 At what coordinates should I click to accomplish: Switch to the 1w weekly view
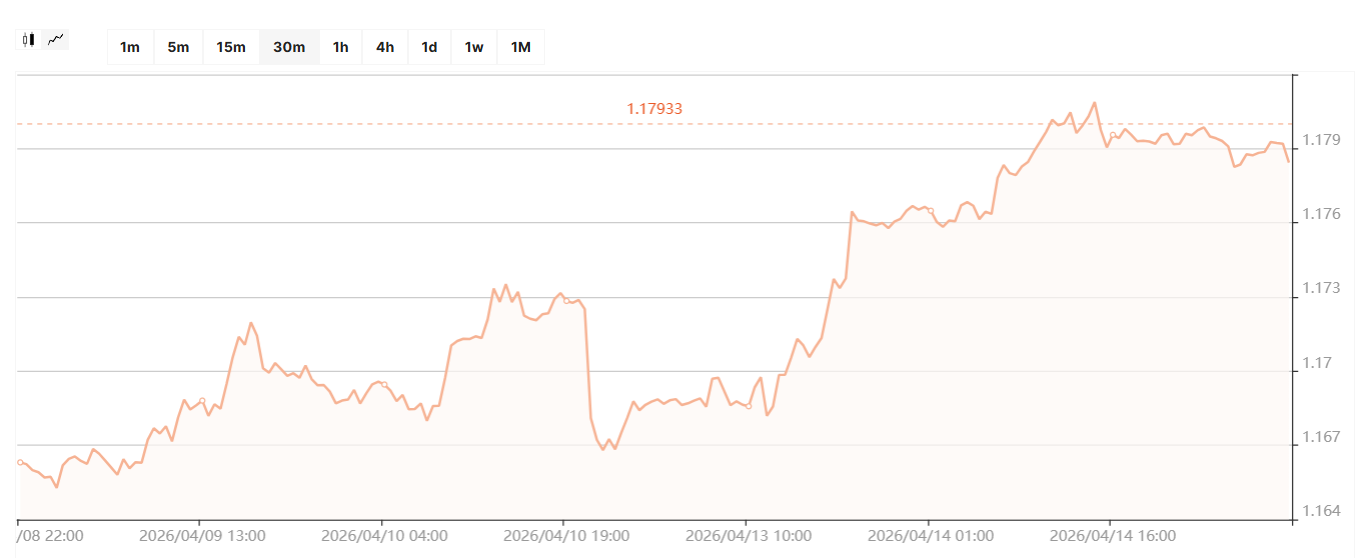474,47
